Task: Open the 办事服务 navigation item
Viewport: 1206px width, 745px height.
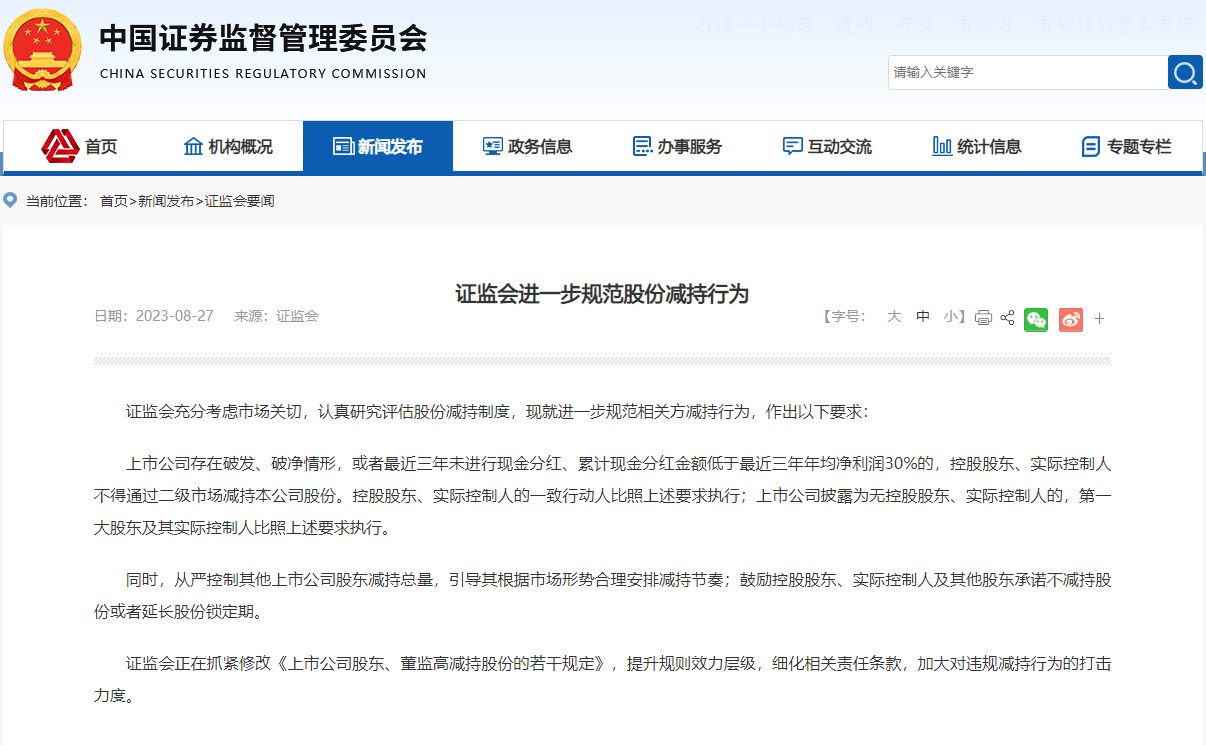Action: pos(677,147)
